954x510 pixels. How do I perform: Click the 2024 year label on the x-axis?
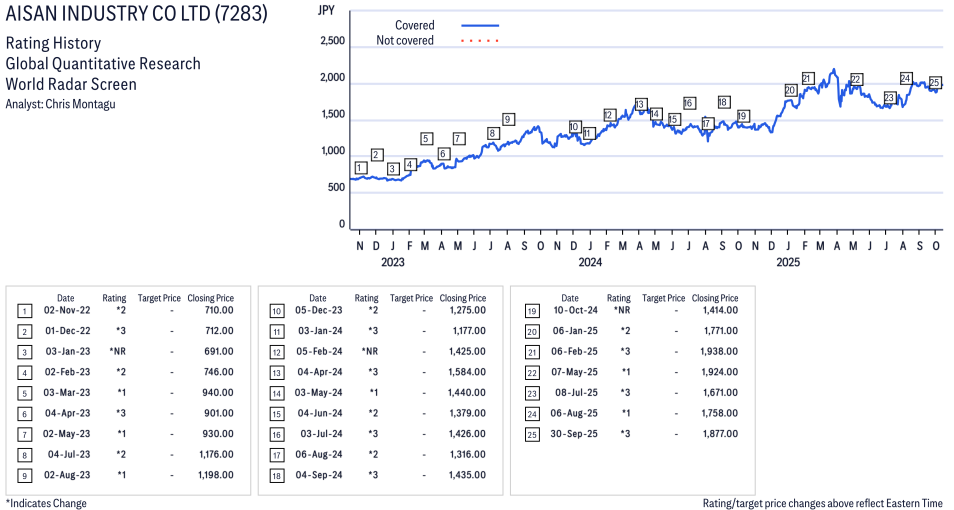pos(590,263)
